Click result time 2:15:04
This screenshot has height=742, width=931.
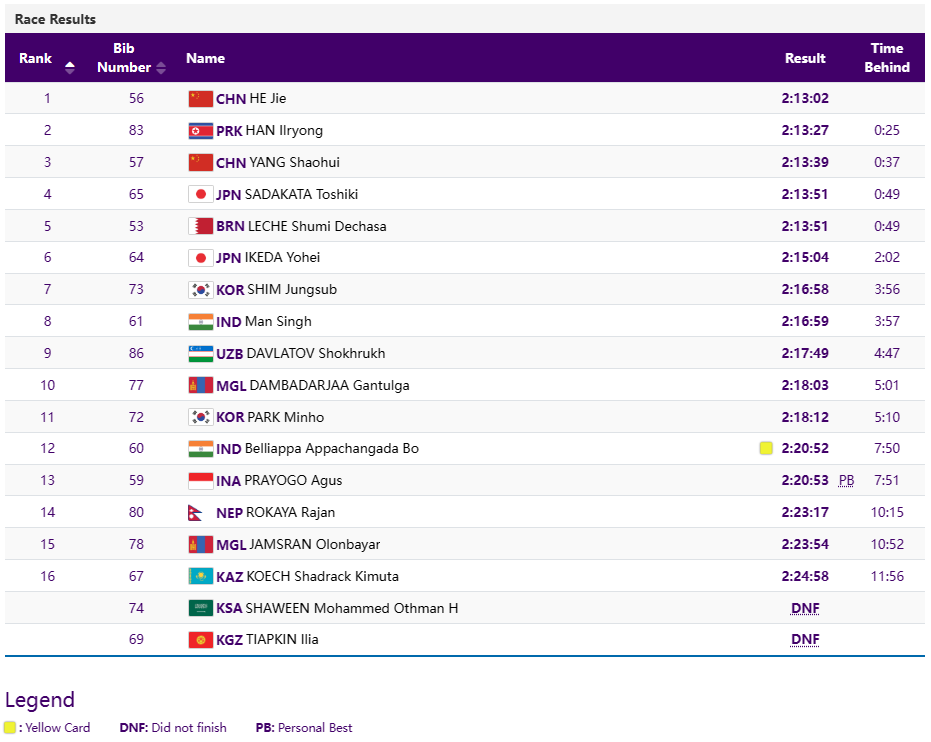(805, 258)
